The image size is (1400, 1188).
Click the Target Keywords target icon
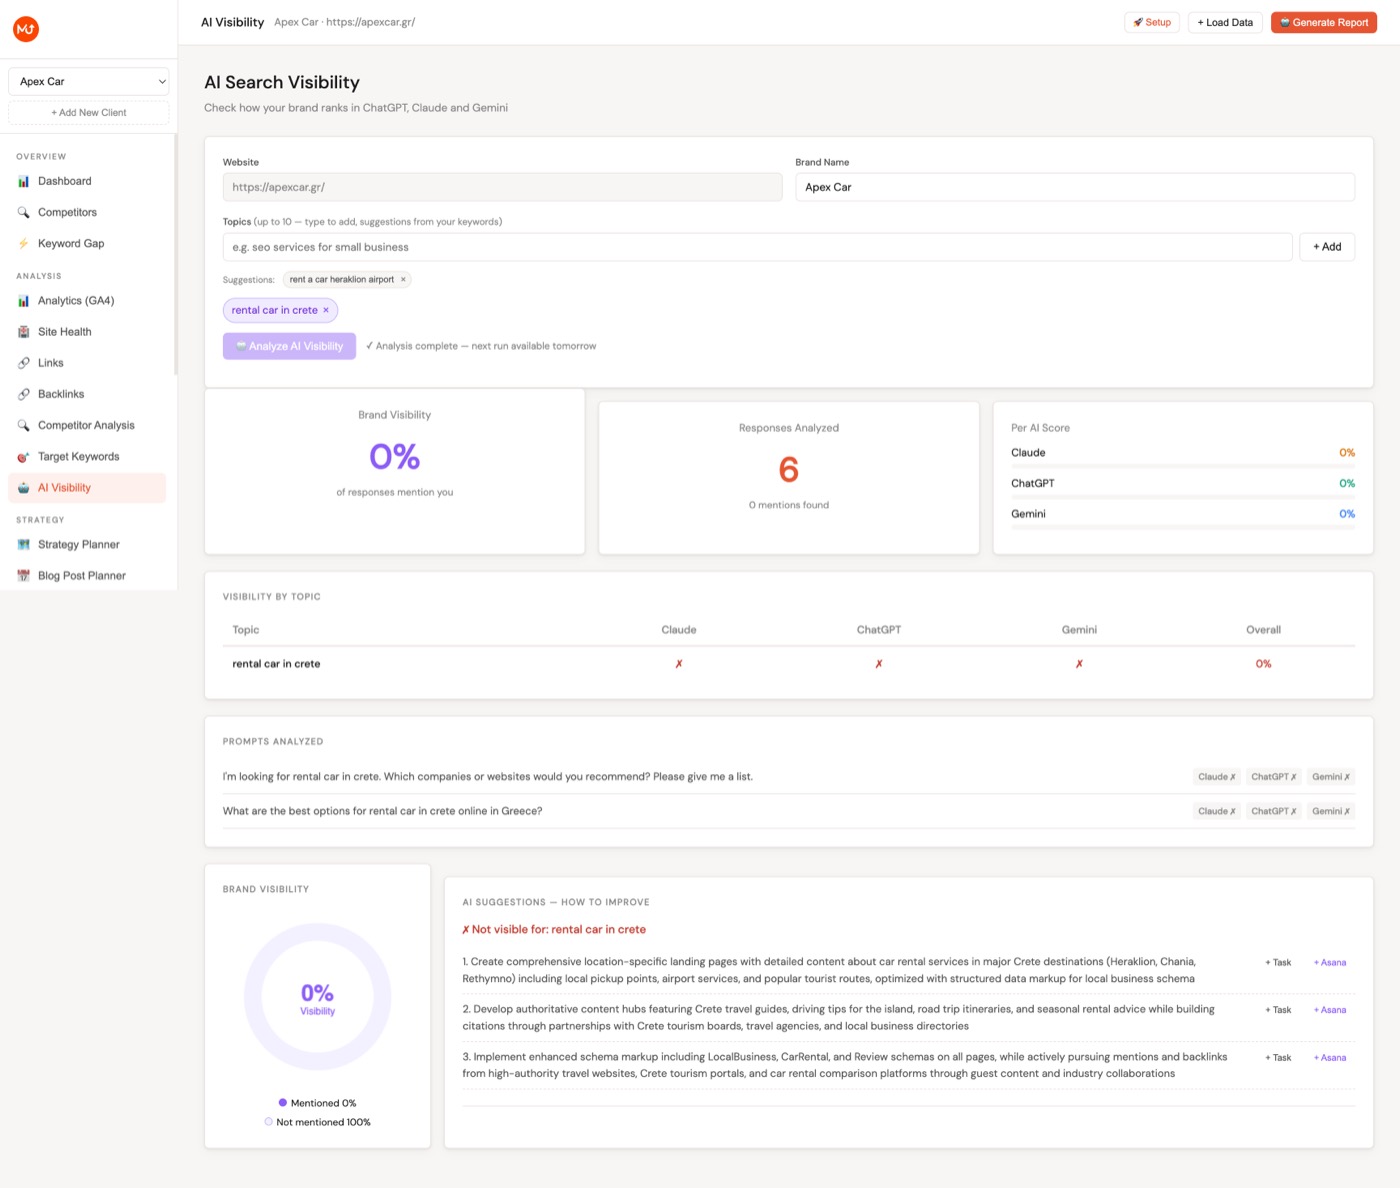click(x=23, y=456)
